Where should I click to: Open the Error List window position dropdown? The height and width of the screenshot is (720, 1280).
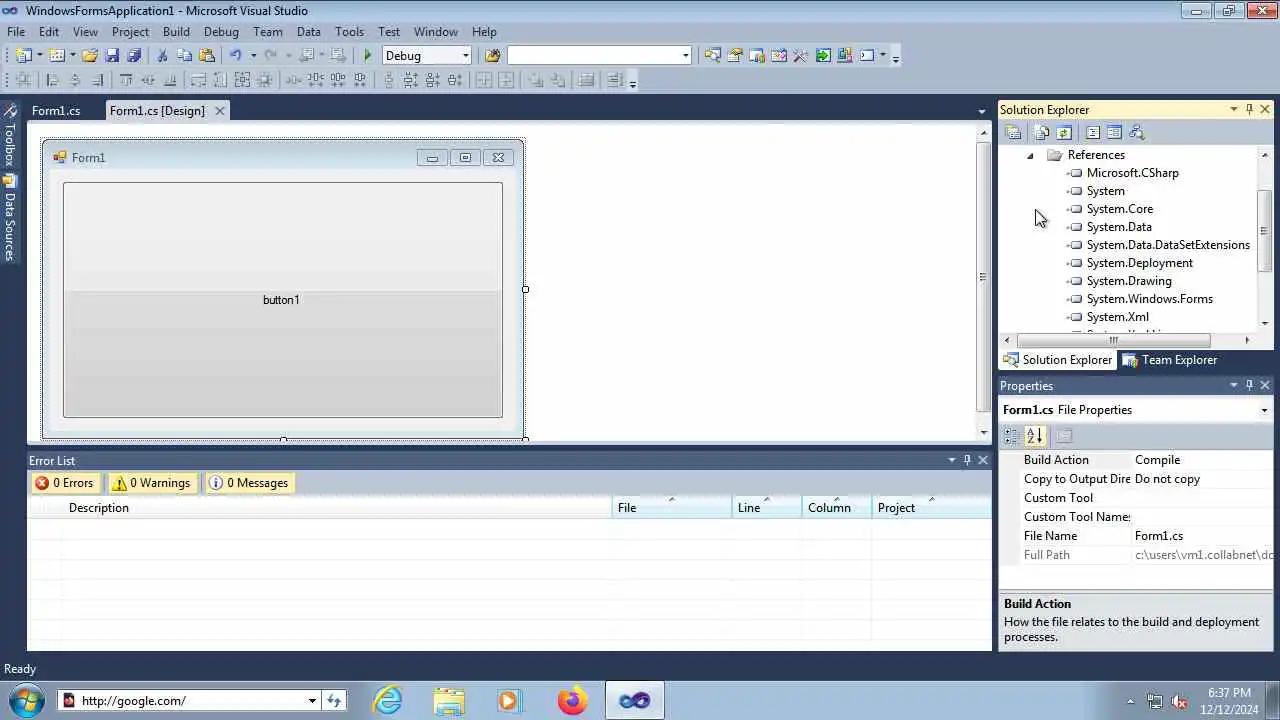(x=951, y=460)
